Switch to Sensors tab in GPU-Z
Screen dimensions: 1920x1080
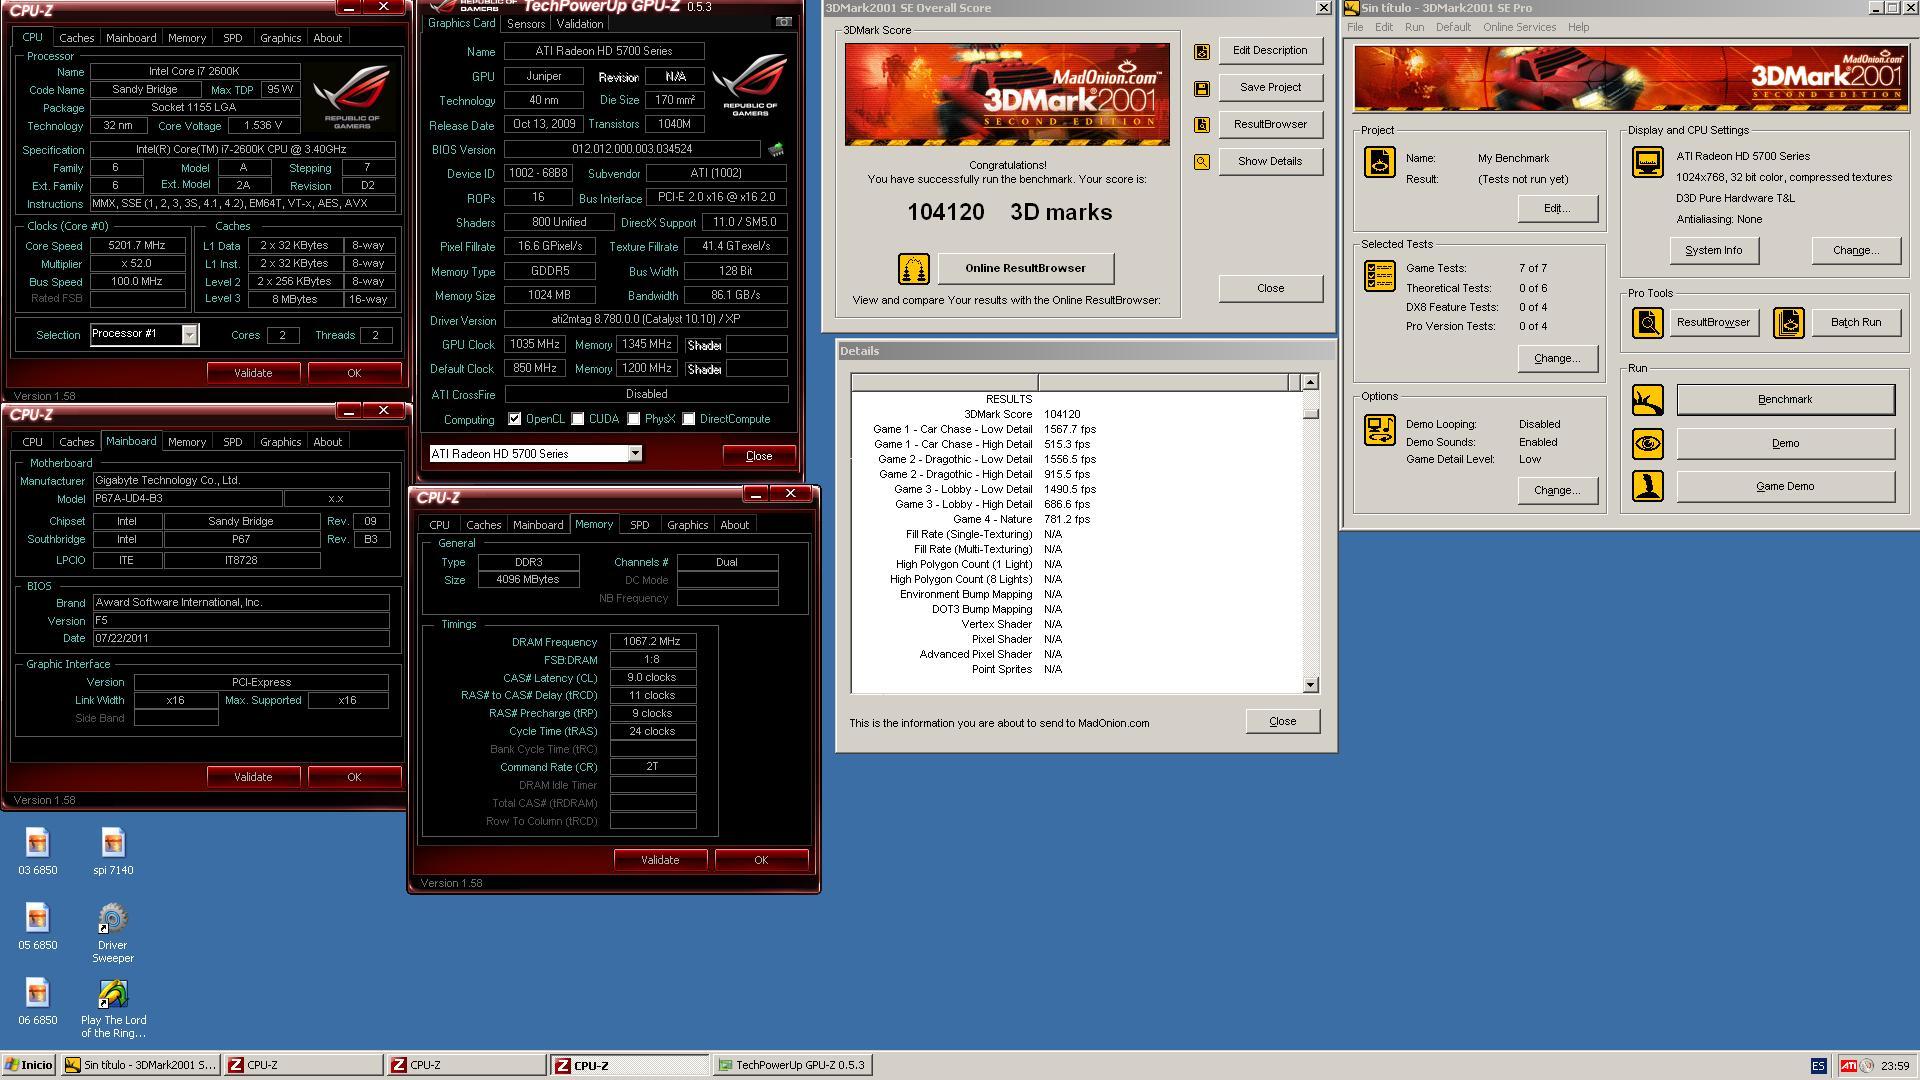click(525, 23)
